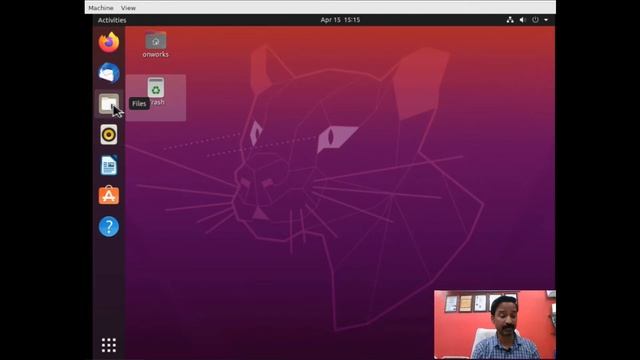The image size is (640, 360).
Task: Open Thunderbird Mail in the dock
Action: click(x=109, y=73)
